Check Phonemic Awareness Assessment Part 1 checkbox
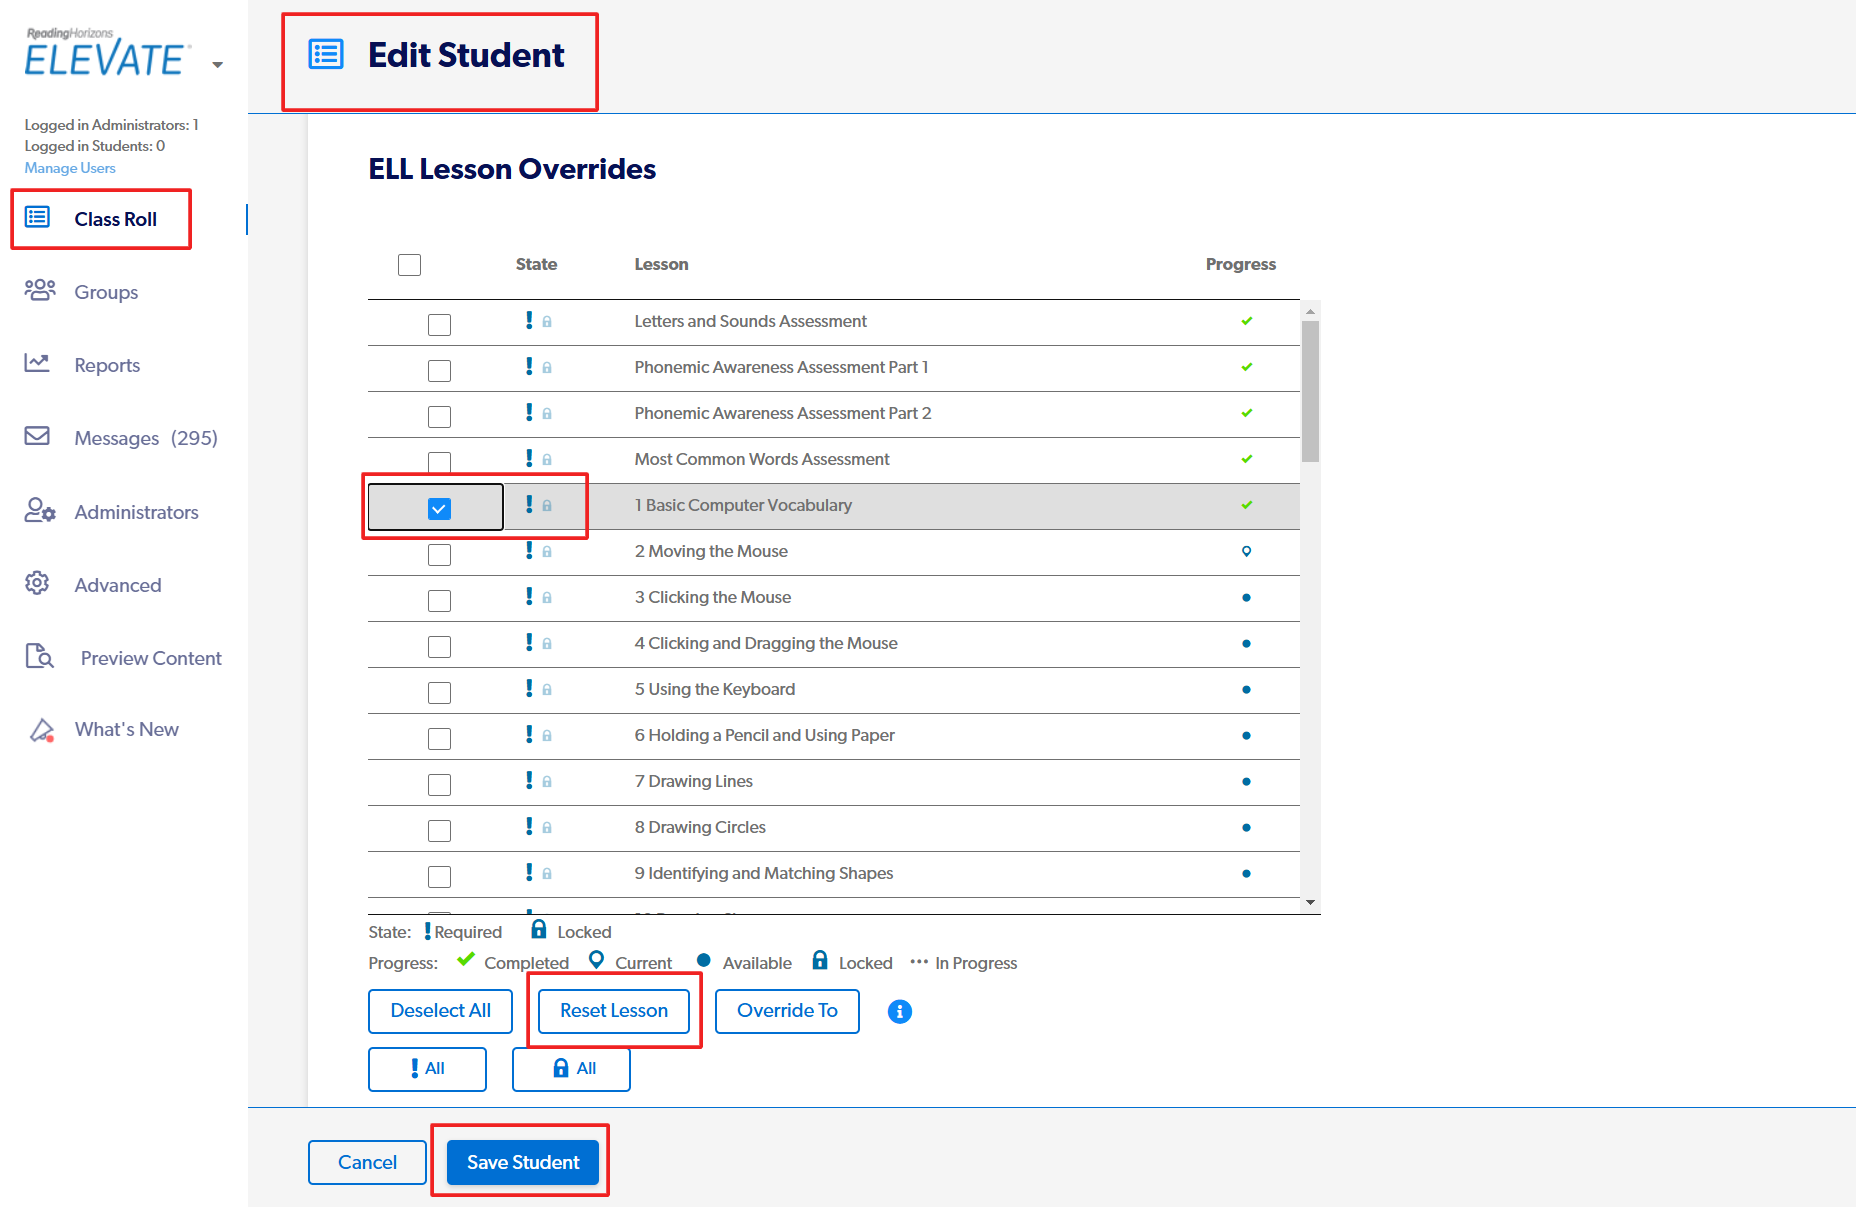1856x1207 pixels. point(439,371)
